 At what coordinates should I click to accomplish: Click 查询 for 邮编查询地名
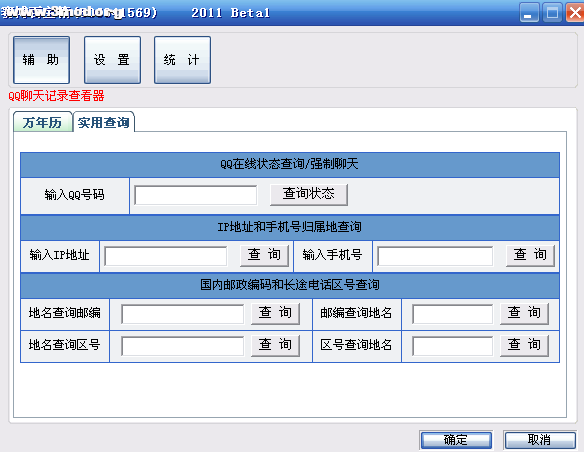tap(524, 313)
